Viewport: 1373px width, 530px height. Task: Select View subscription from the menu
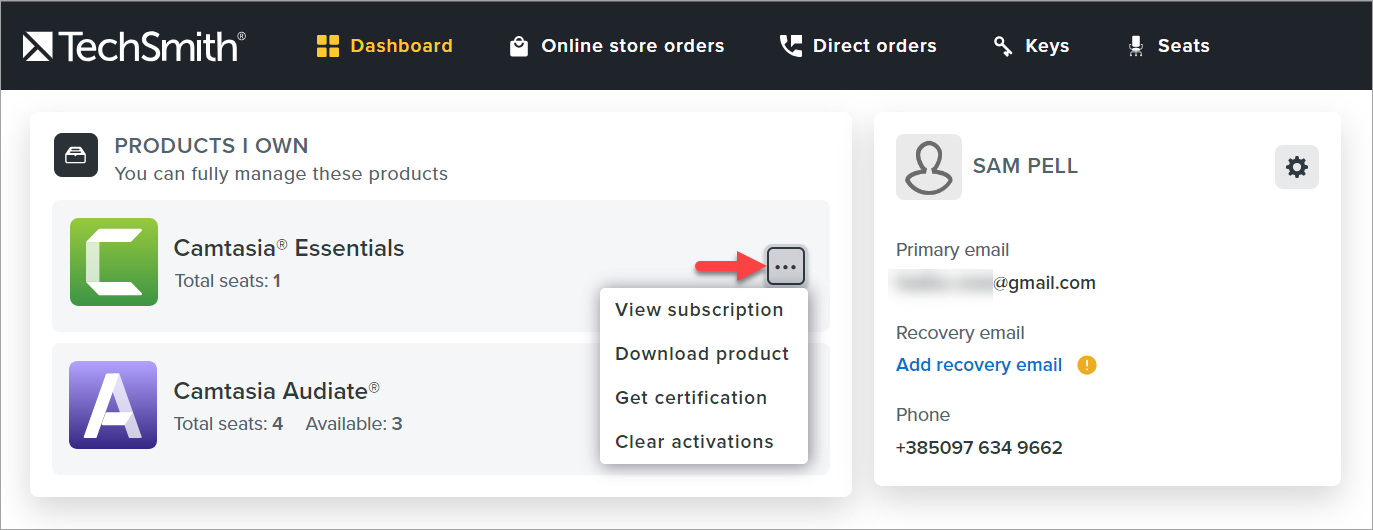699,310
